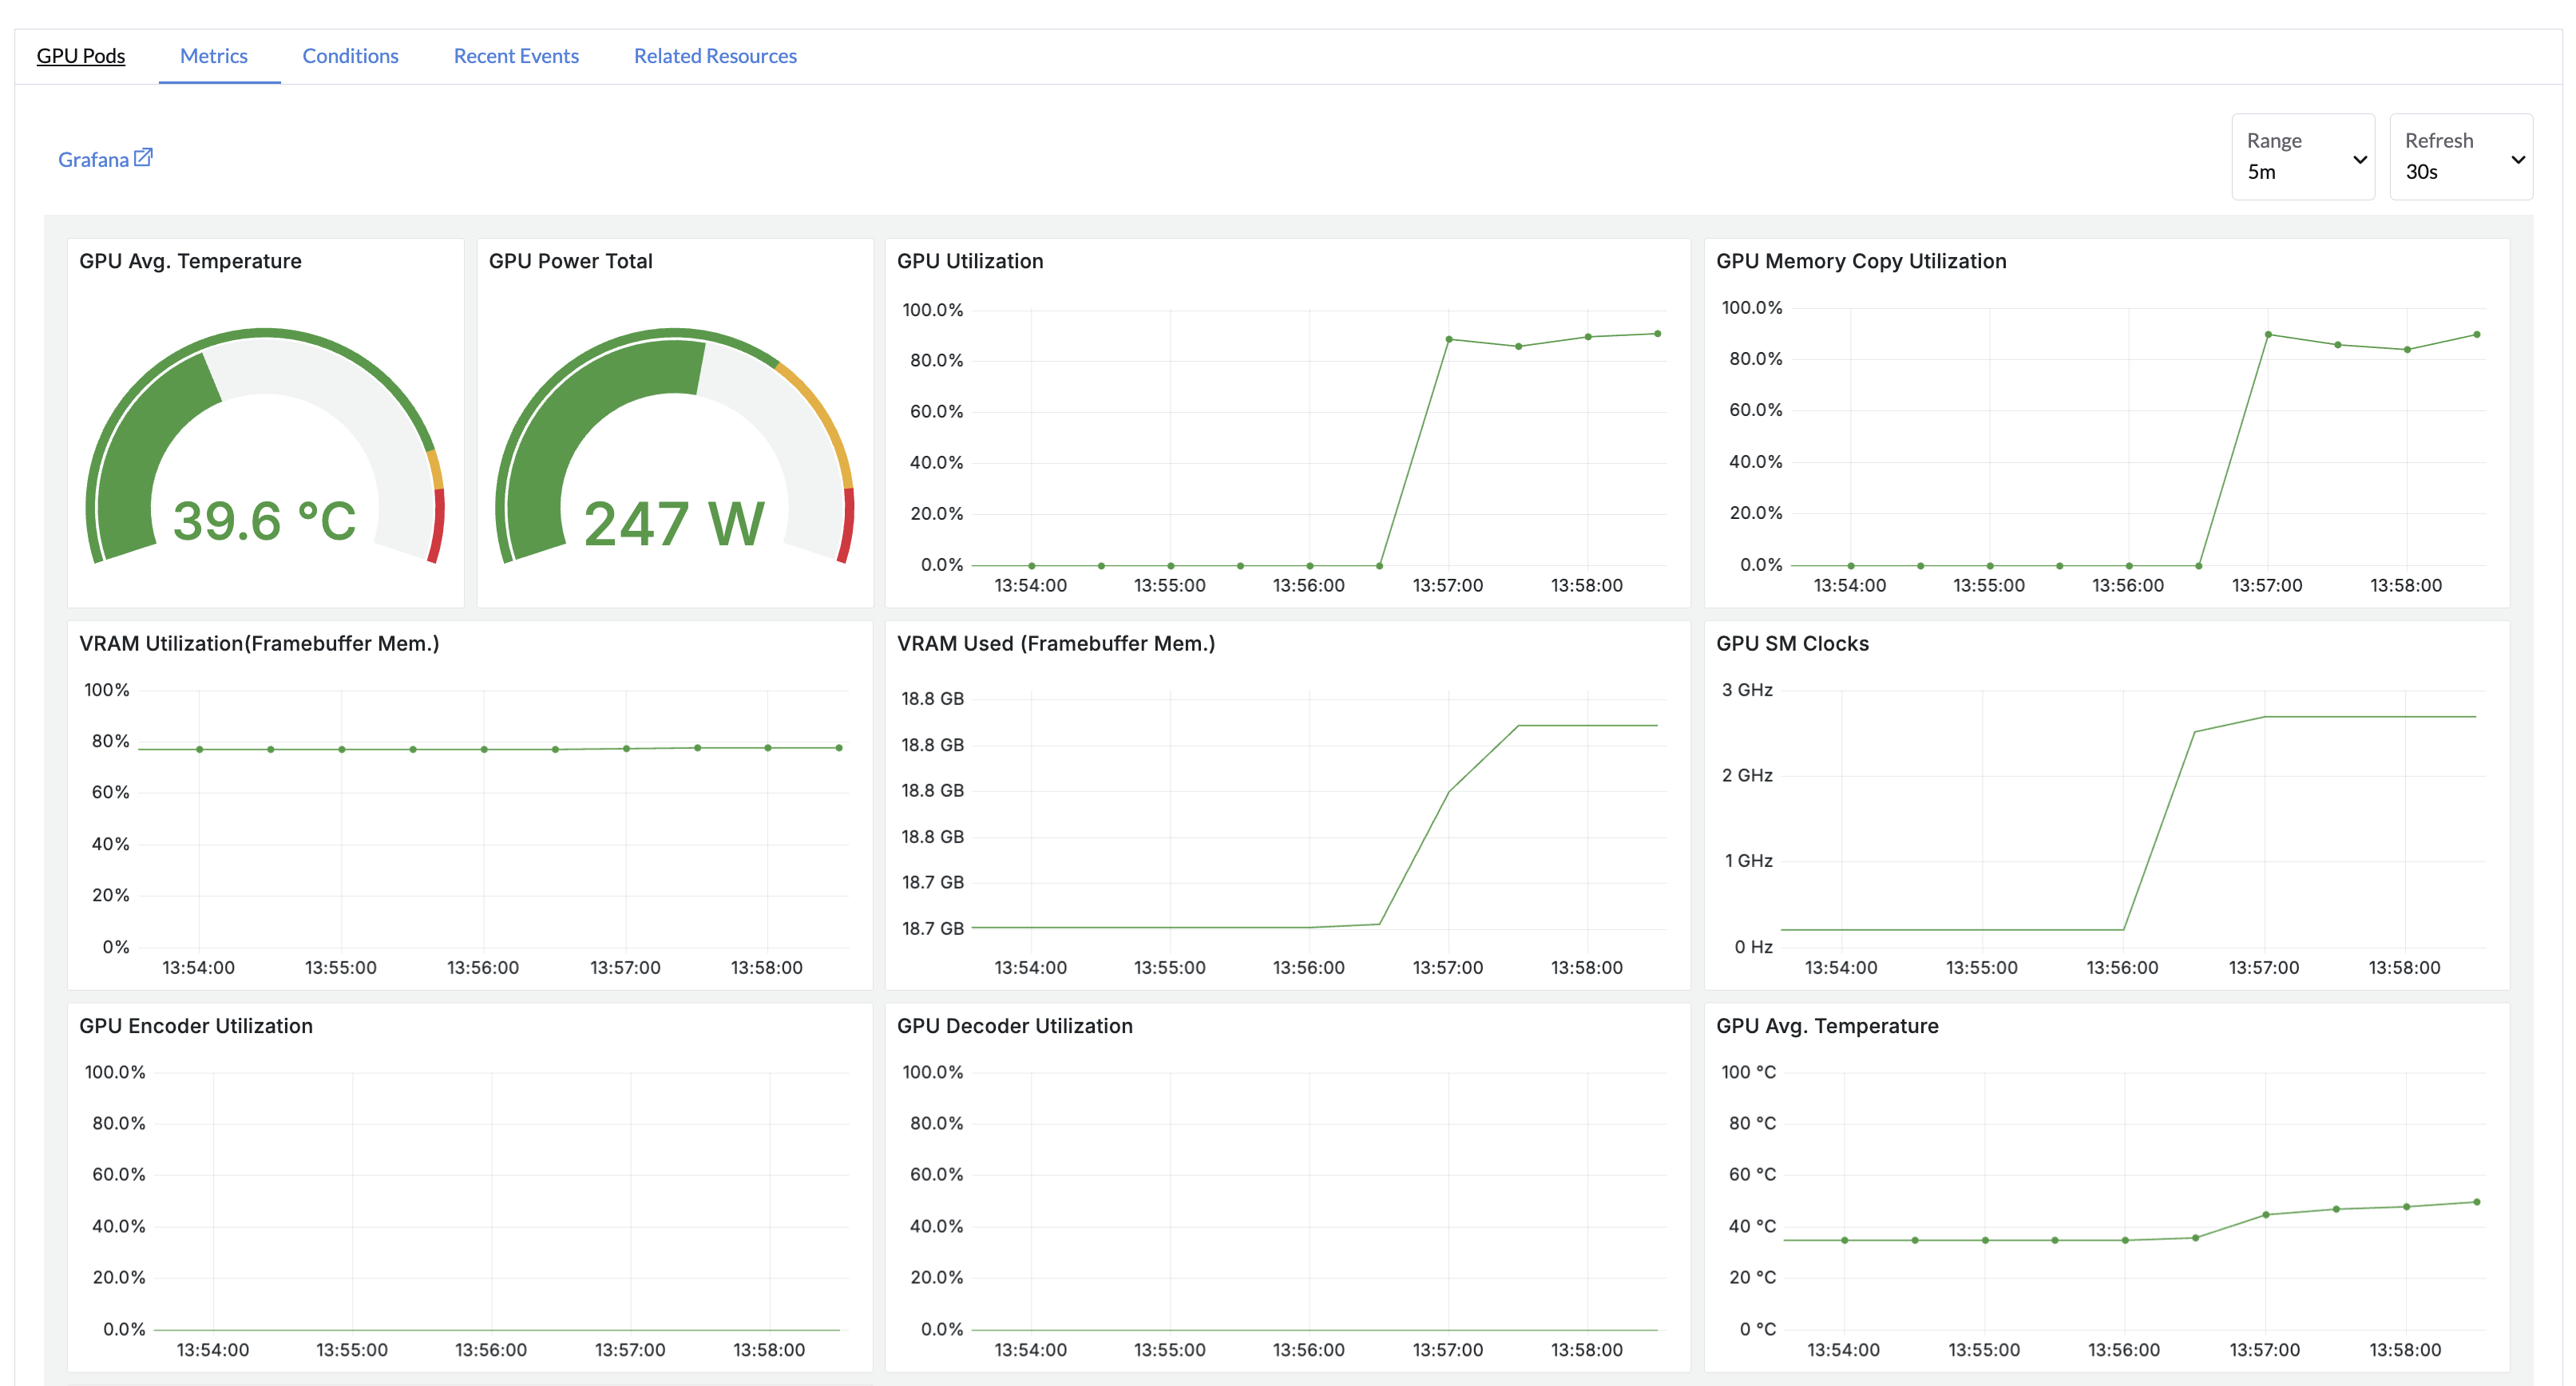Click the last point in GPU Avg. Temperature line chart

click(2476, 1202)
